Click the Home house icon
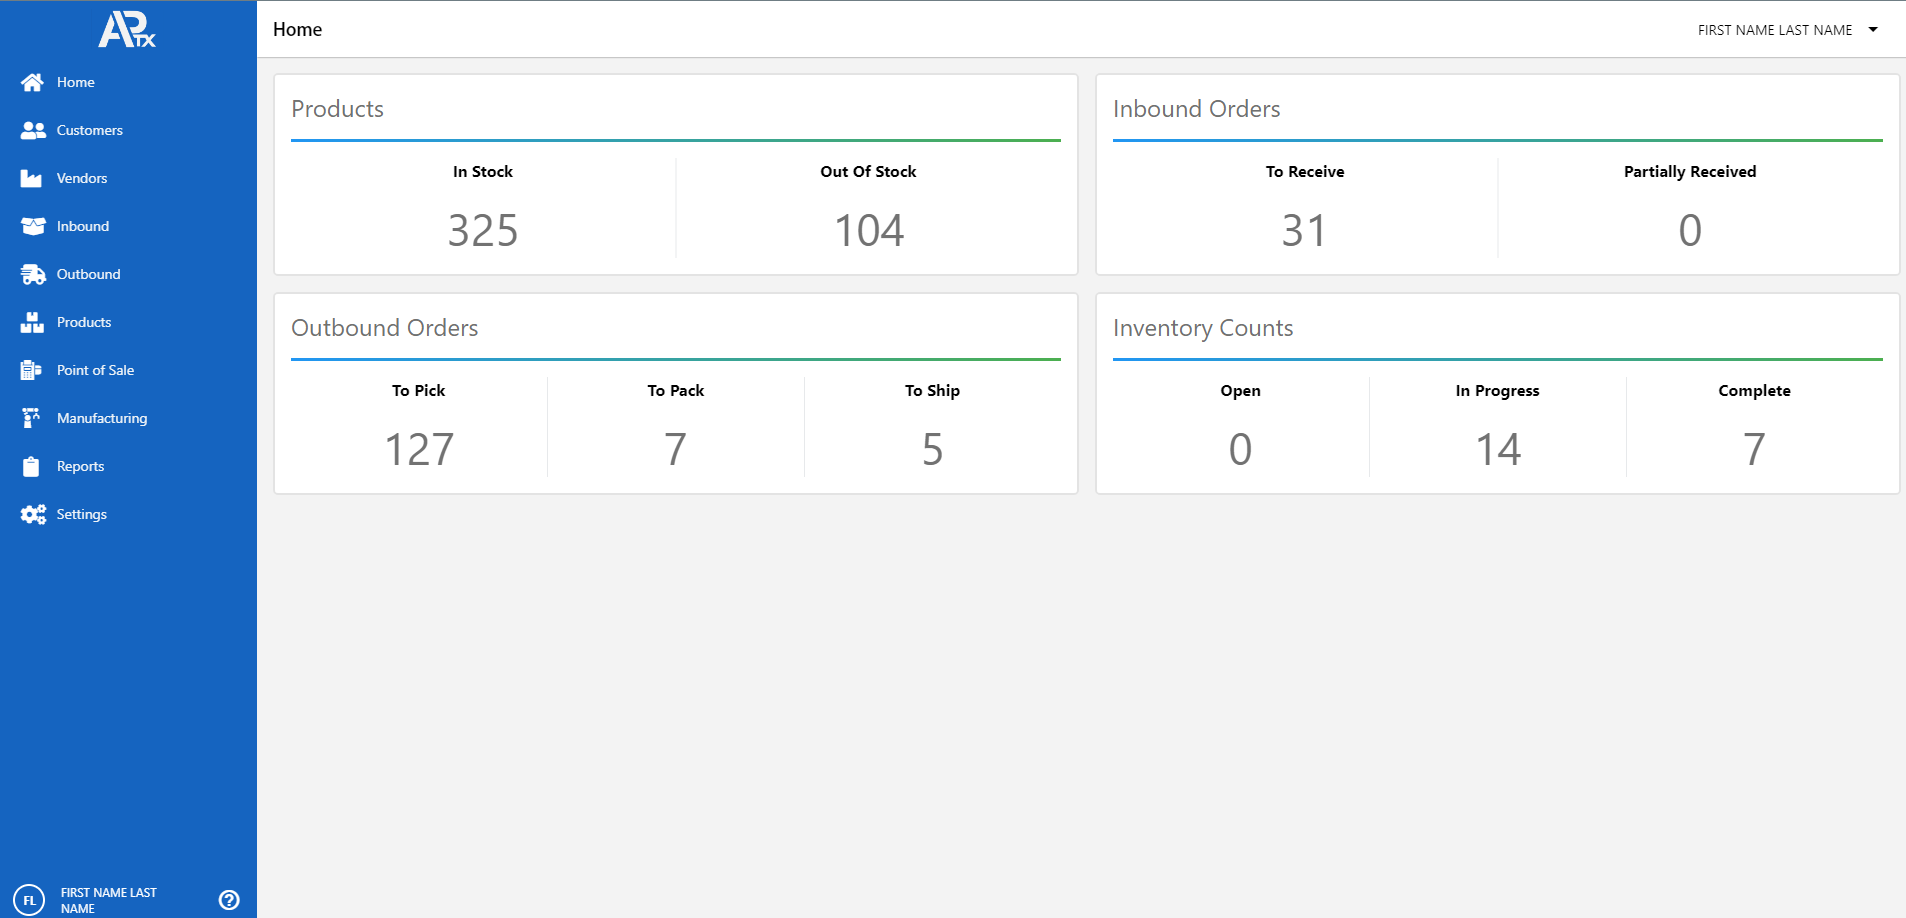 [x=32, y=82]
